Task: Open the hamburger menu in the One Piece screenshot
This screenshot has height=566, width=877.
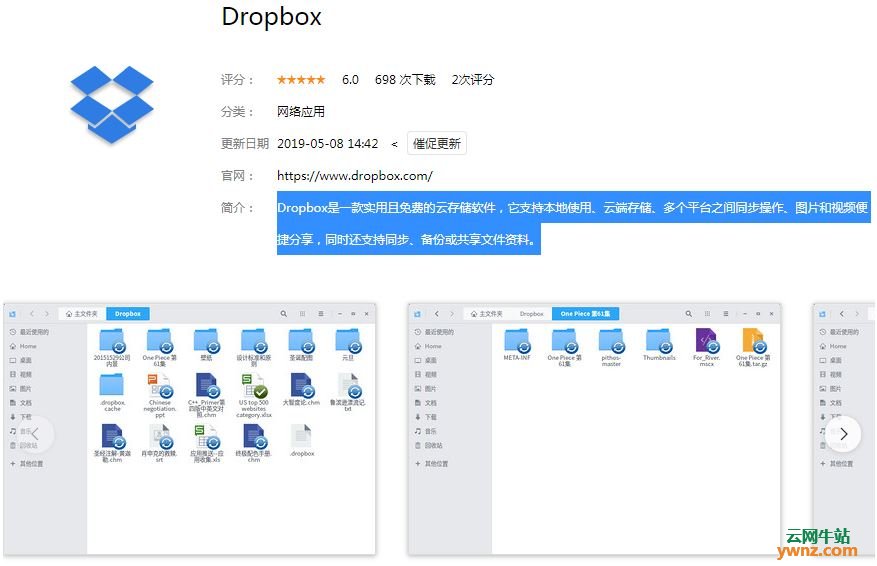Action: (725, 314)
